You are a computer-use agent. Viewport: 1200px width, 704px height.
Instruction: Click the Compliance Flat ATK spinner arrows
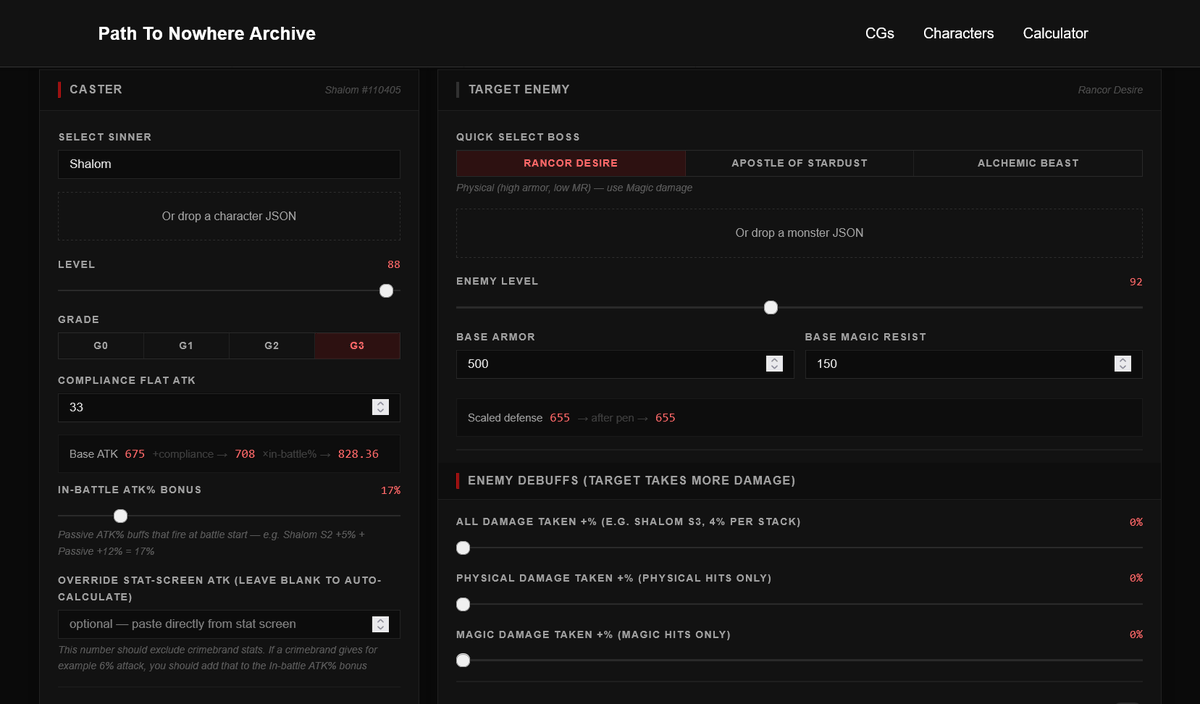click(x=380, y=408)
